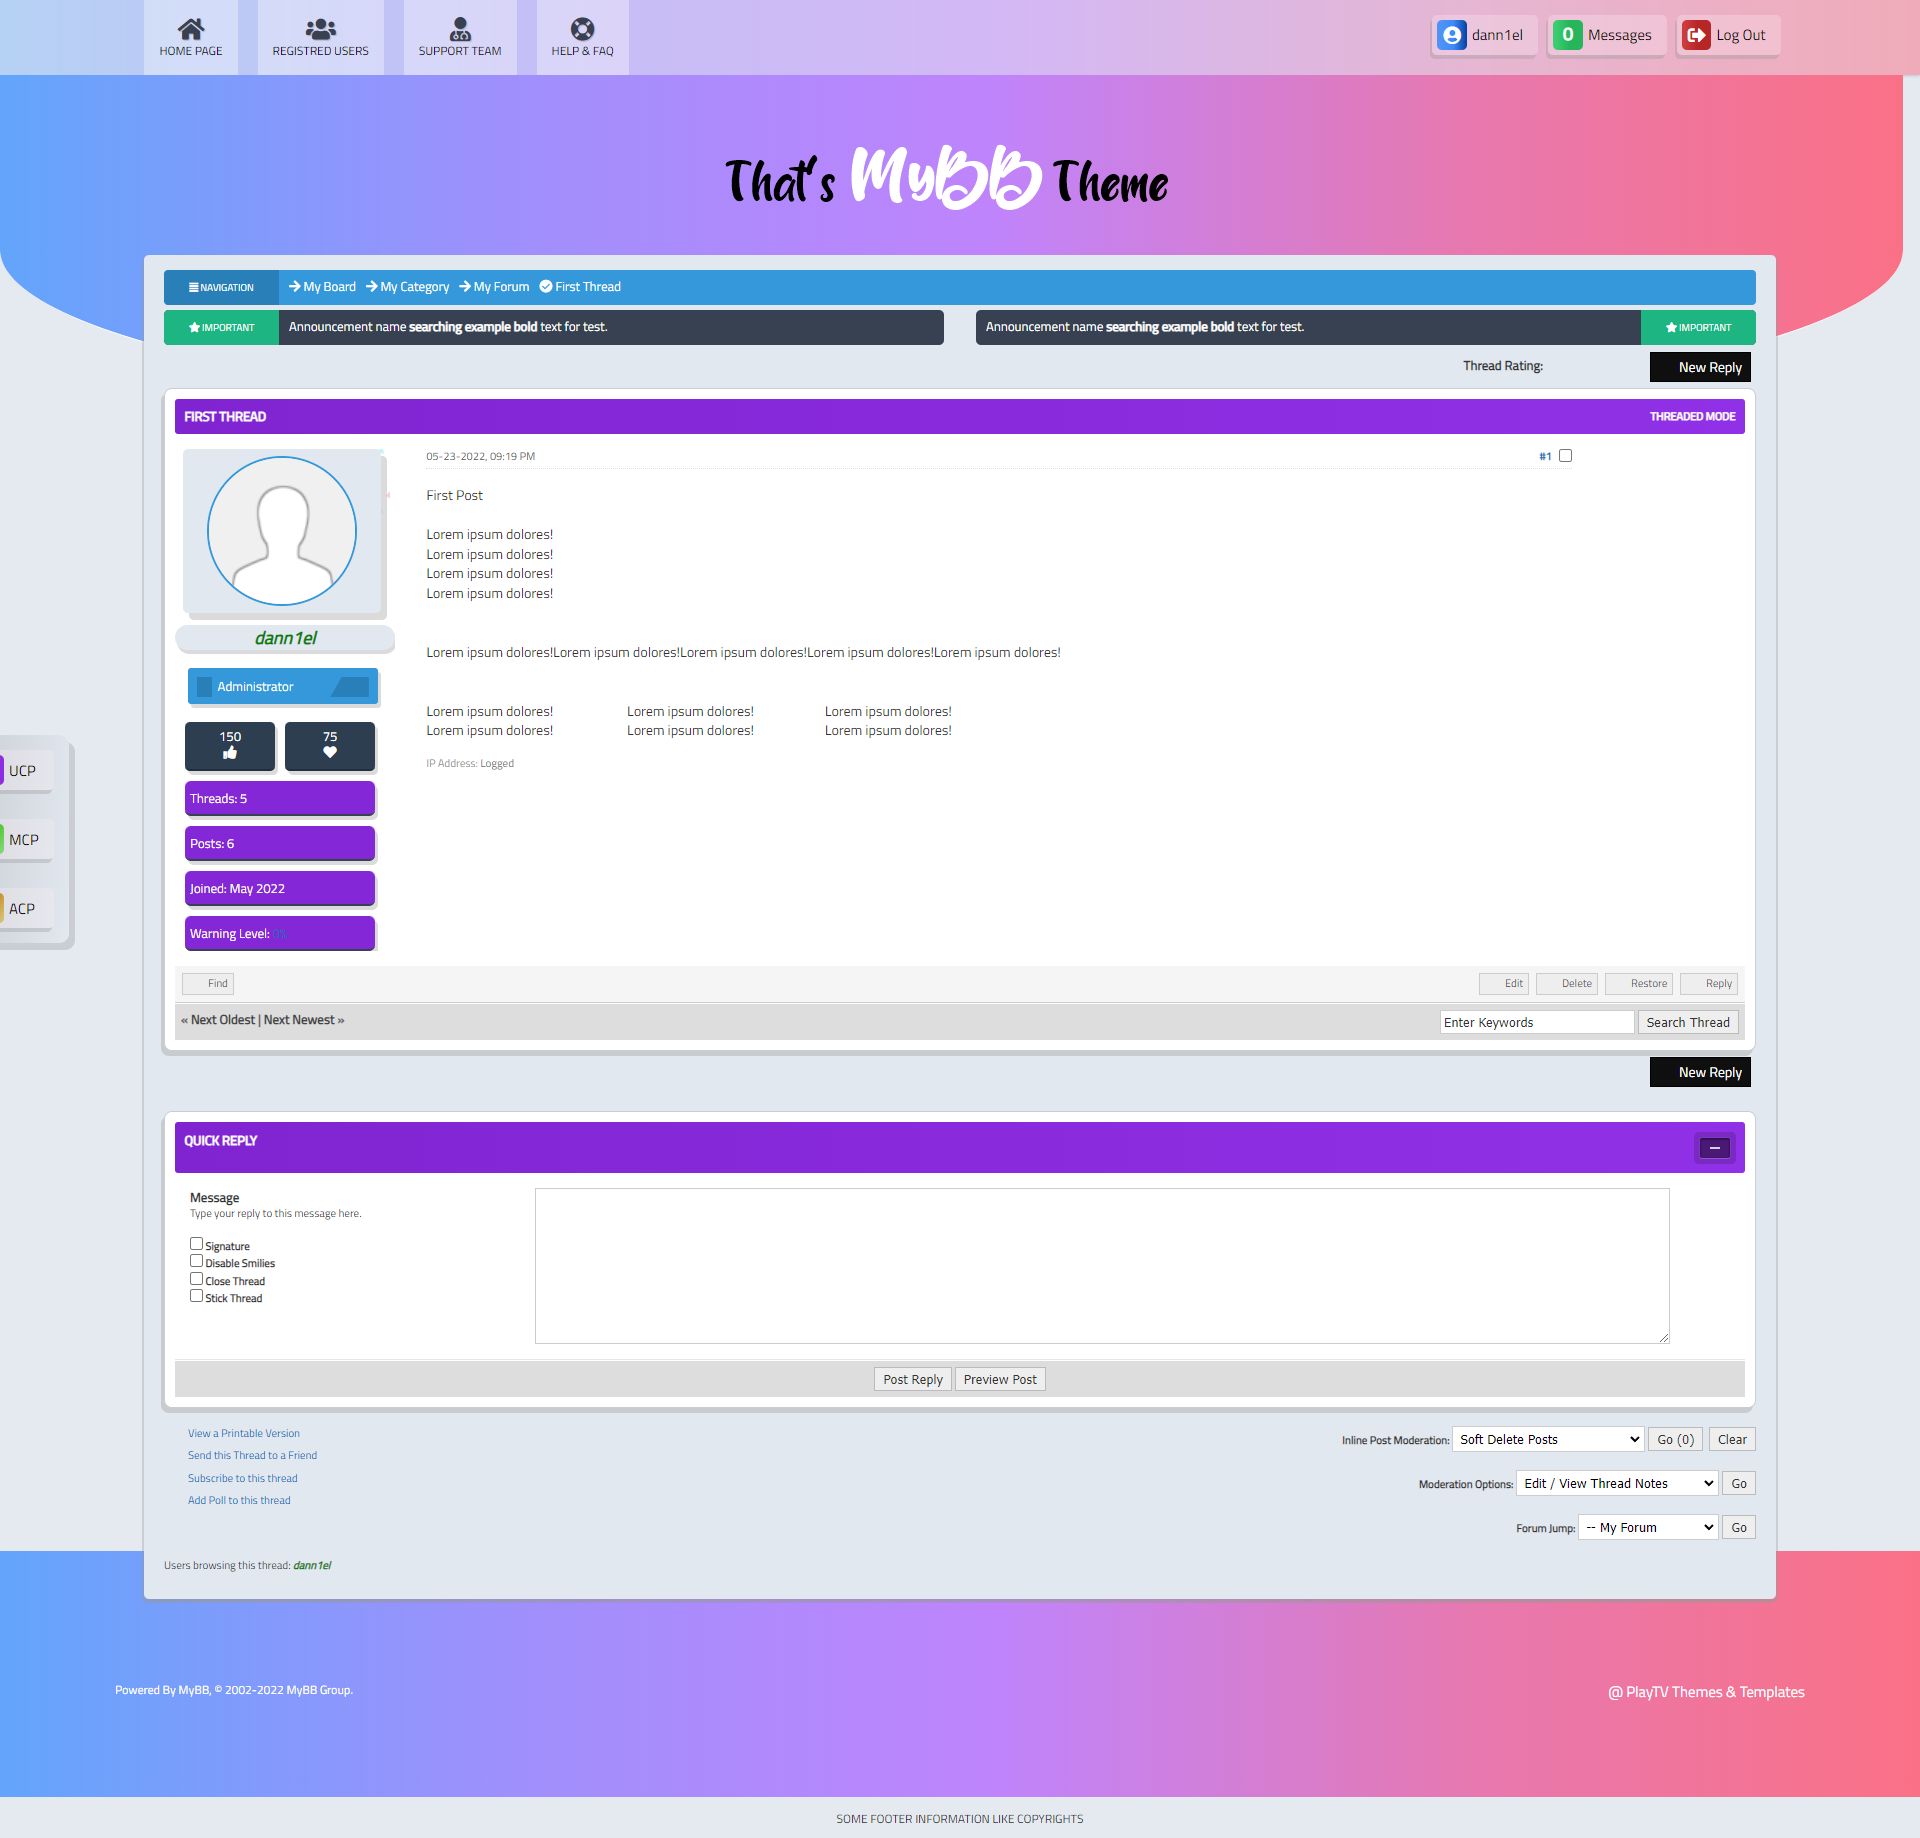Screen dimensions: 1920x1838
Task: Check the Close Thread option
Action: tap(196, 1279)
